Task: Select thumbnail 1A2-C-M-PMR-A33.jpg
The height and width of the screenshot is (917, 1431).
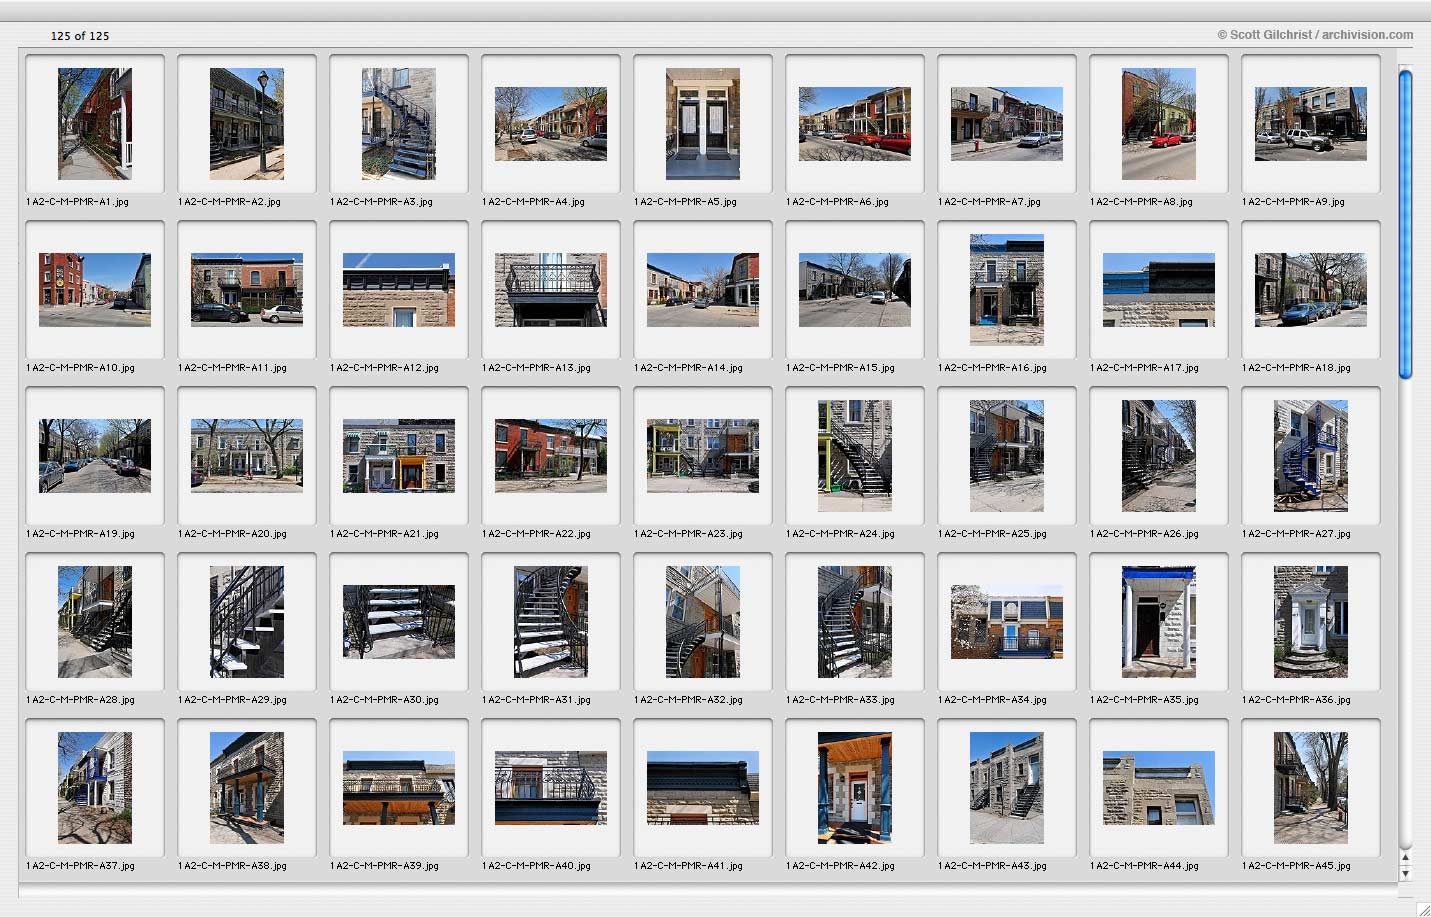Action: [x=855, y=622]
